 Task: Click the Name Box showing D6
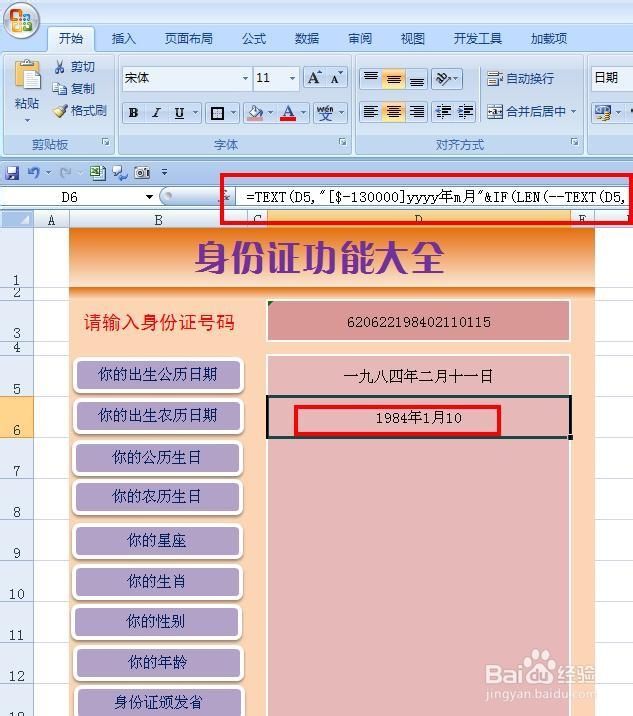click(x=69, y=197)
